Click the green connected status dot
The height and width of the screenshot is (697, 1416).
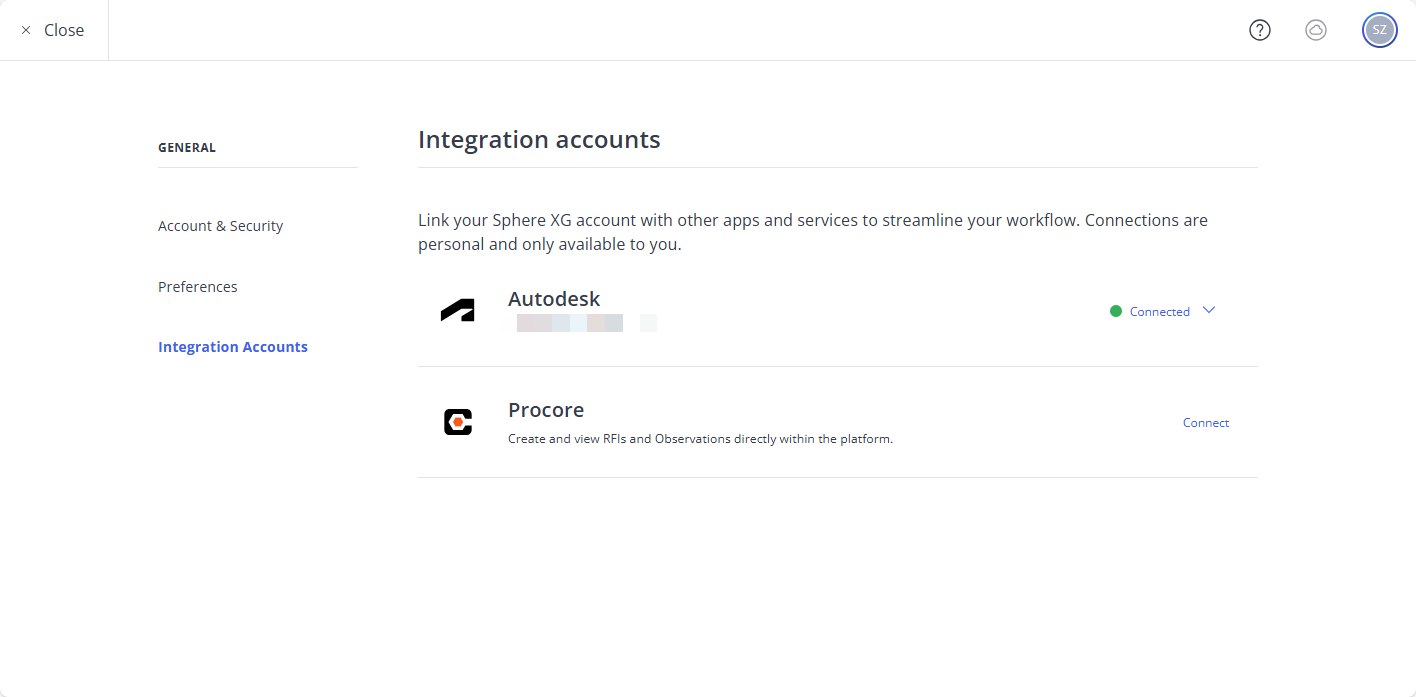(x=1116, y=311)
